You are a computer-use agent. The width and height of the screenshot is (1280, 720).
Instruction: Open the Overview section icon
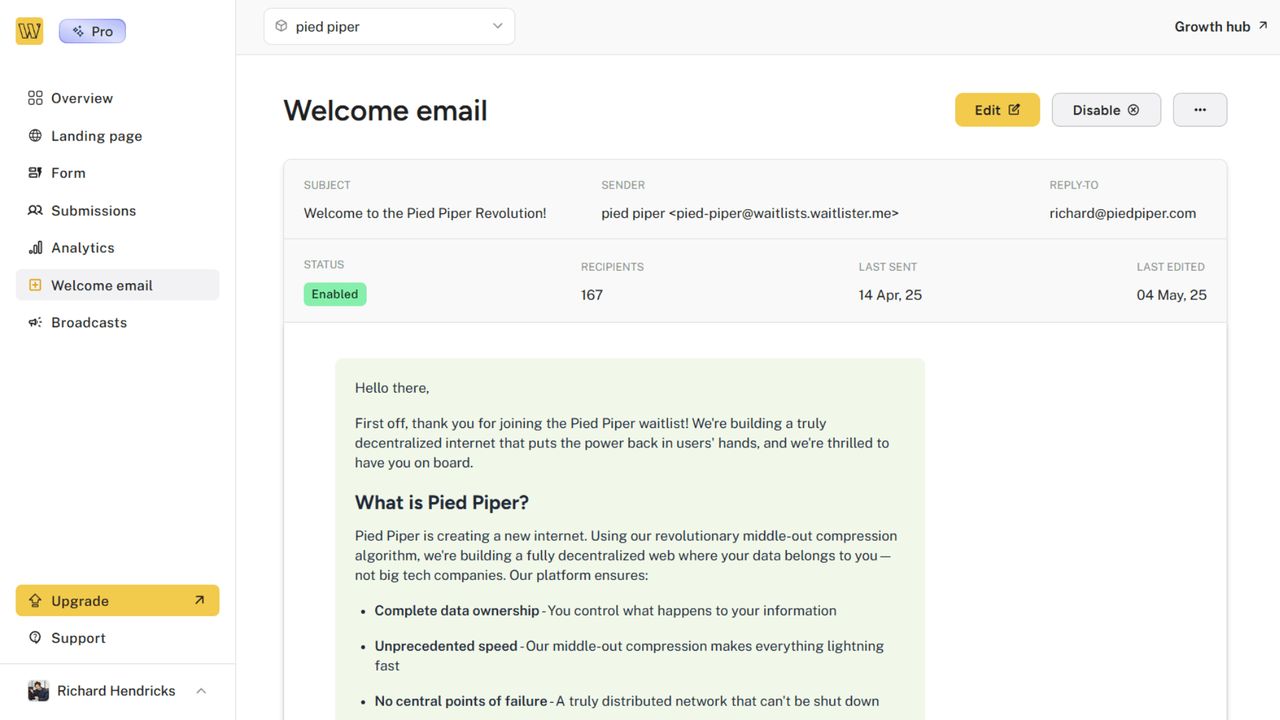pyautogui.click(x=33, y=97)
